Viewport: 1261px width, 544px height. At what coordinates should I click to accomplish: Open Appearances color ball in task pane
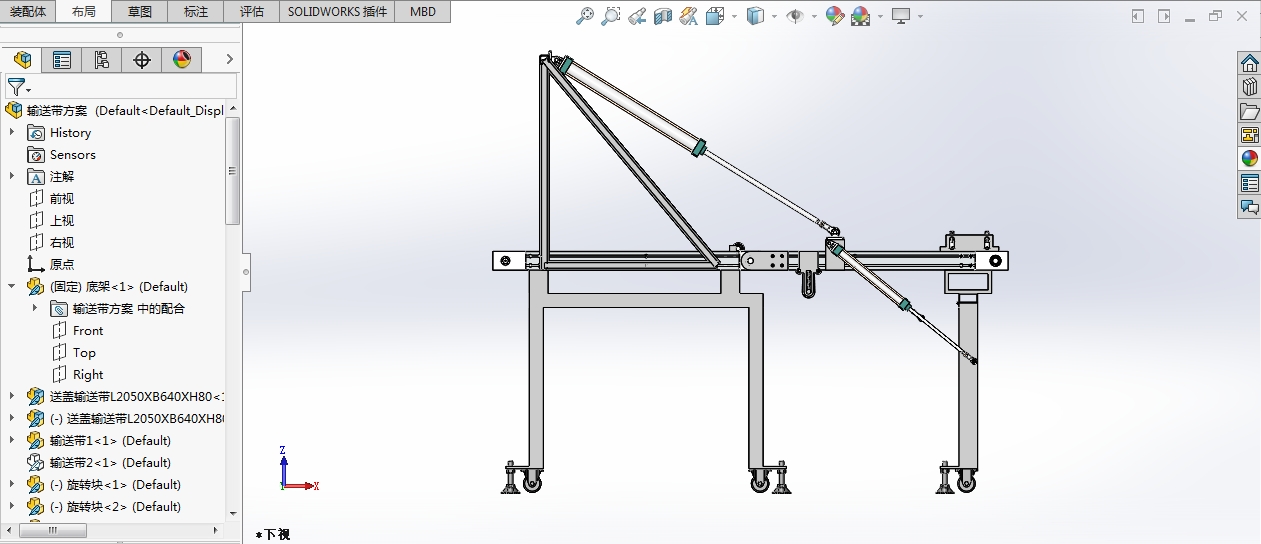(x=1250, y=159)
